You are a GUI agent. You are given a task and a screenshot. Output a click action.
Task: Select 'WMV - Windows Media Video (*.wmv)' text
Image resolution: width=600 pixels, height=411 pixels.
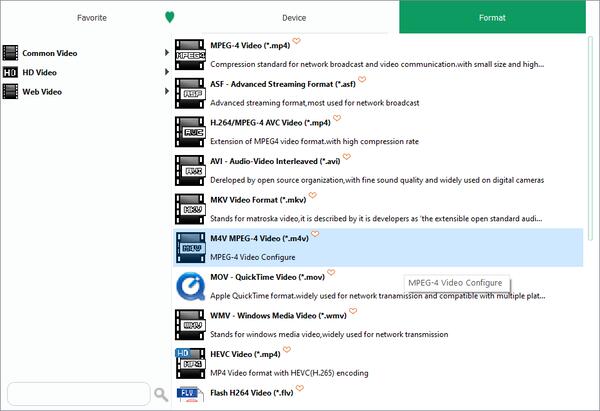tap(278, 316)
